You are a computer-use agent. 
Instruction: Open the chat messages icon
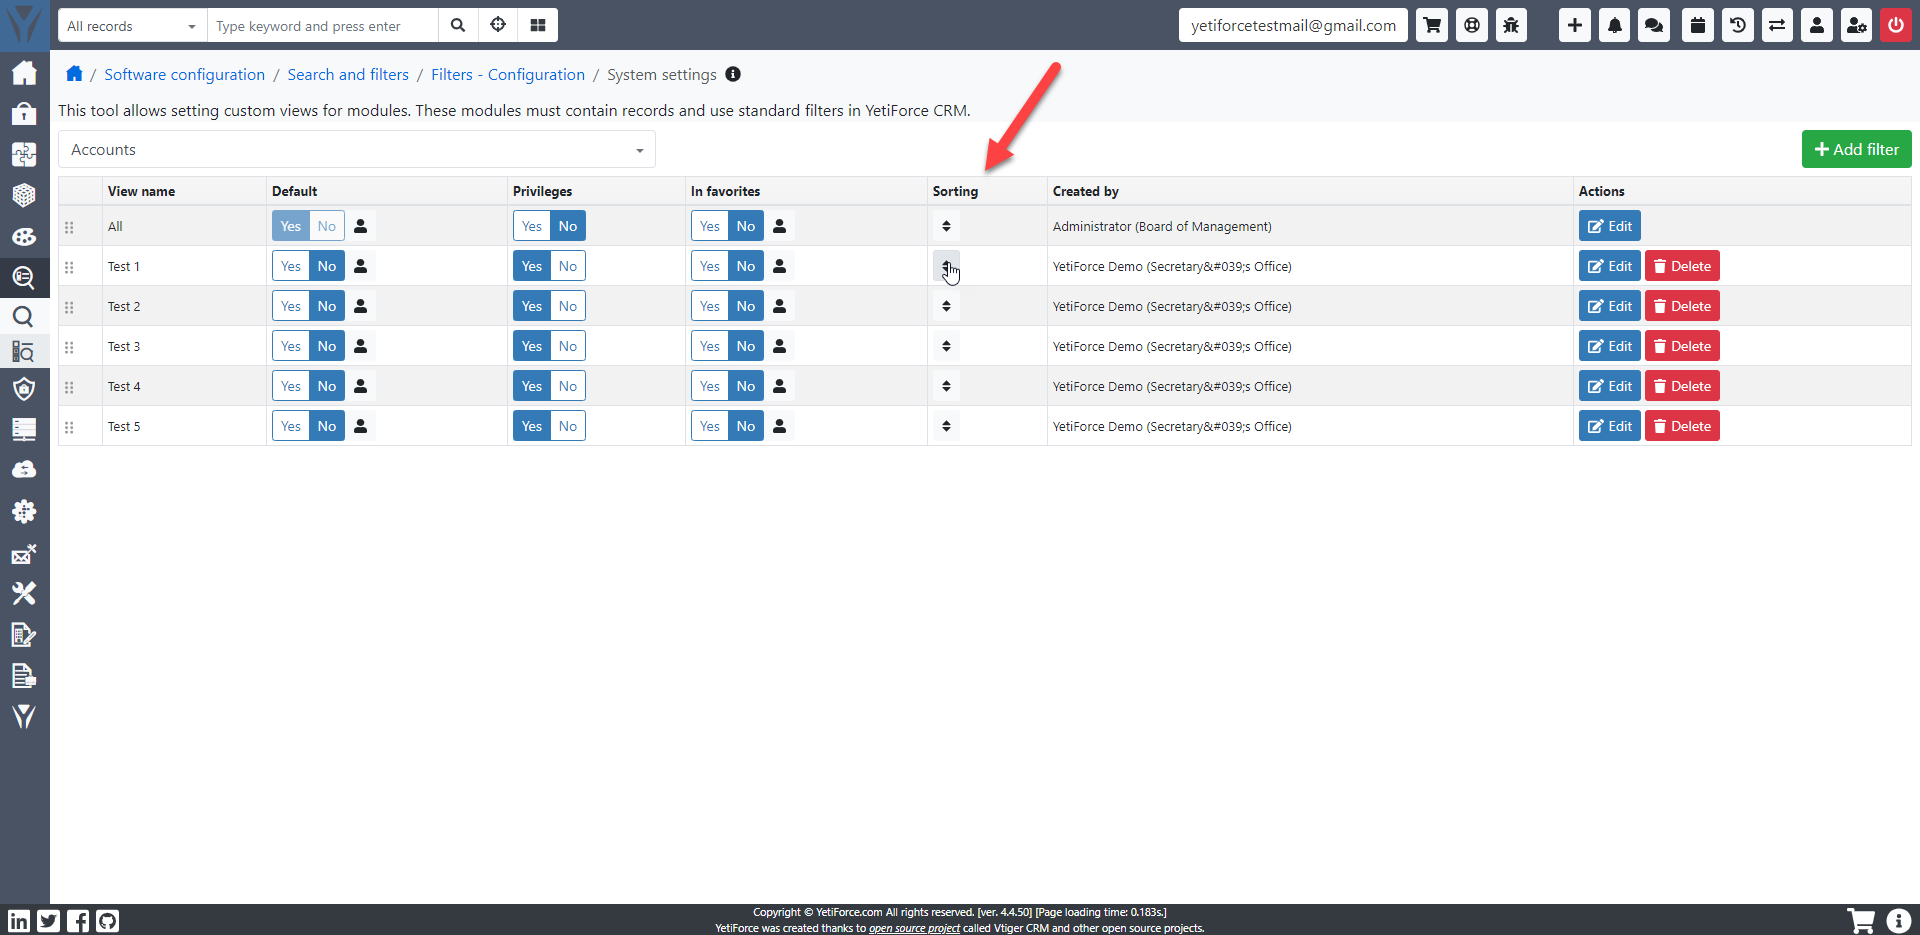tap(1654, 25)
